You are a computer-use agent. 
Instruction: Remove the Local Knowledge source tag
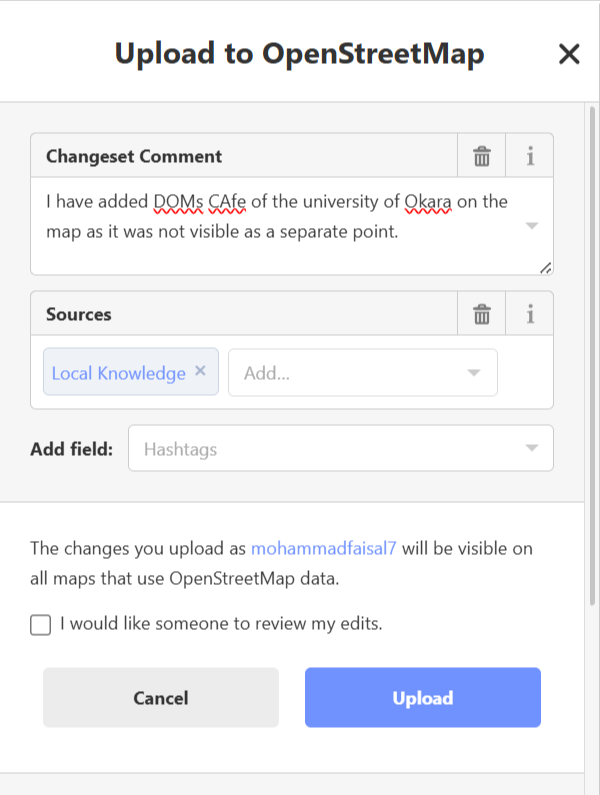click(x=200, y=371)
